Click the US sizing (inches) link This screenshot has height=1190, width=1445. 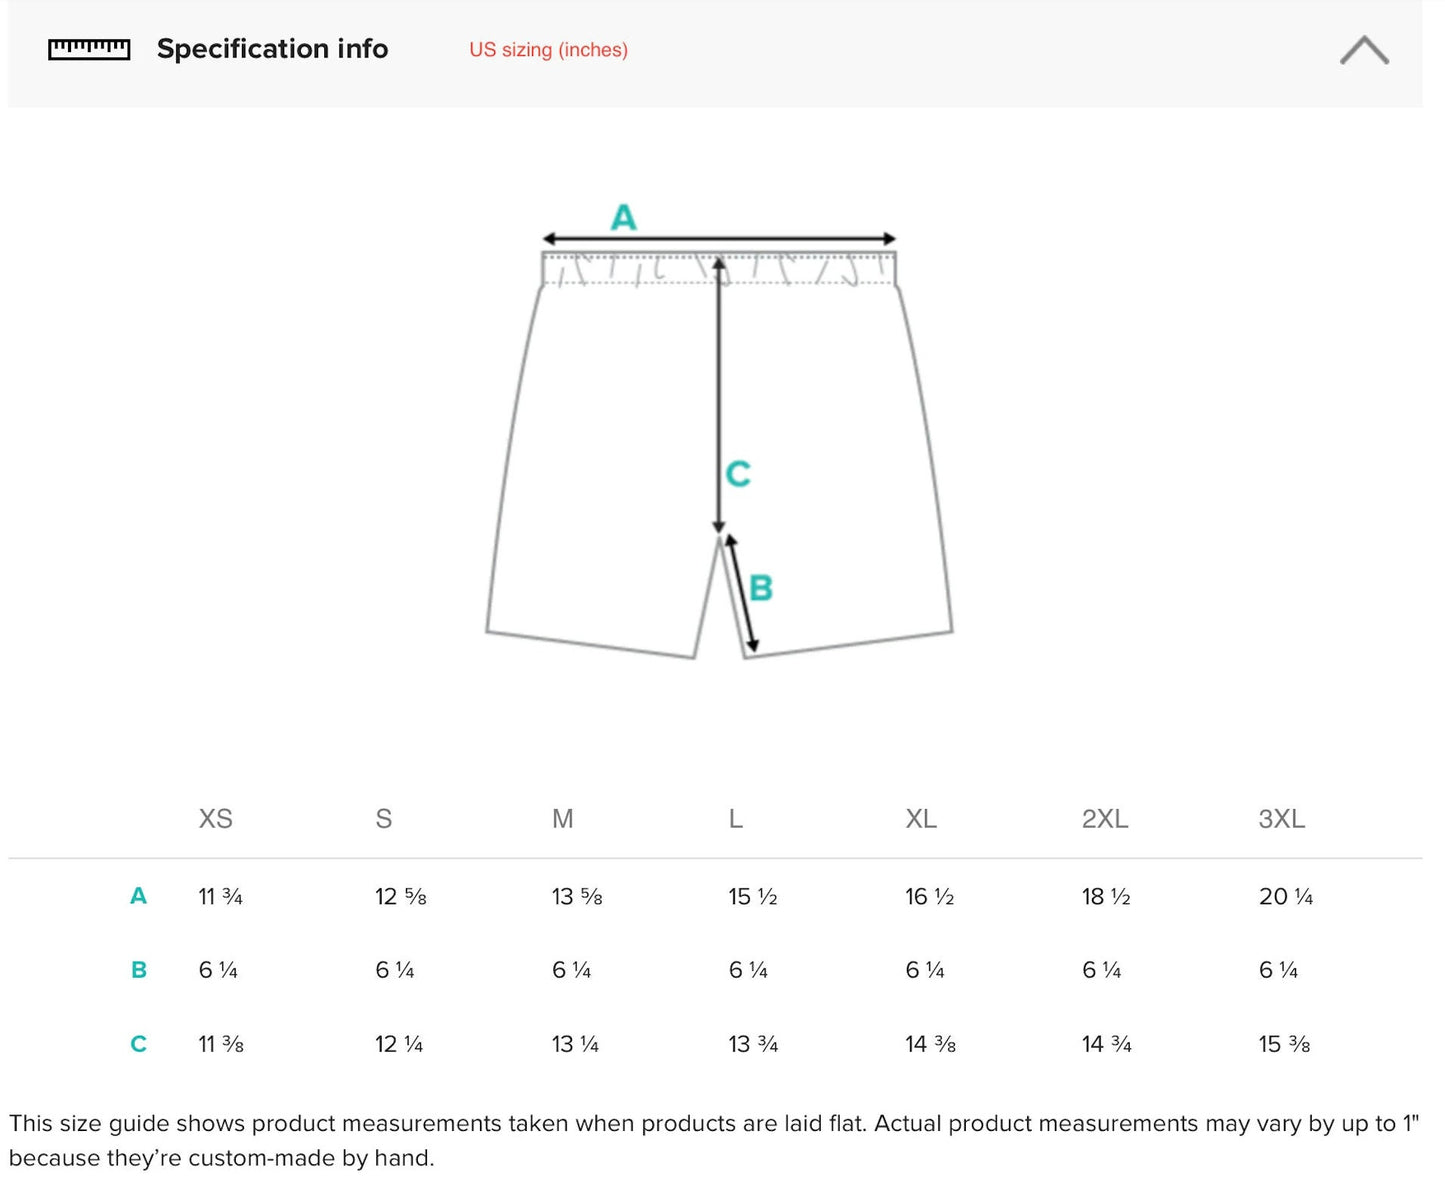click(x=548, y=50)
